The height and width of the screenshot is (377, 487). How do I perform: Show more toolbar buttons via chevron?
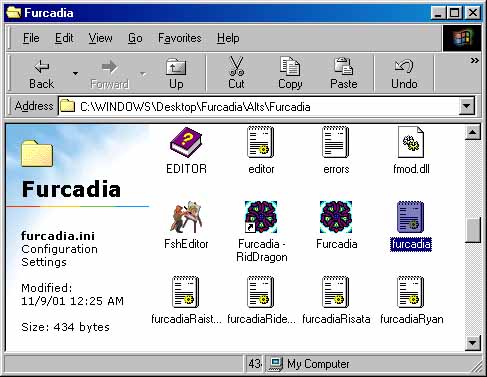click(x=474, y=60)
